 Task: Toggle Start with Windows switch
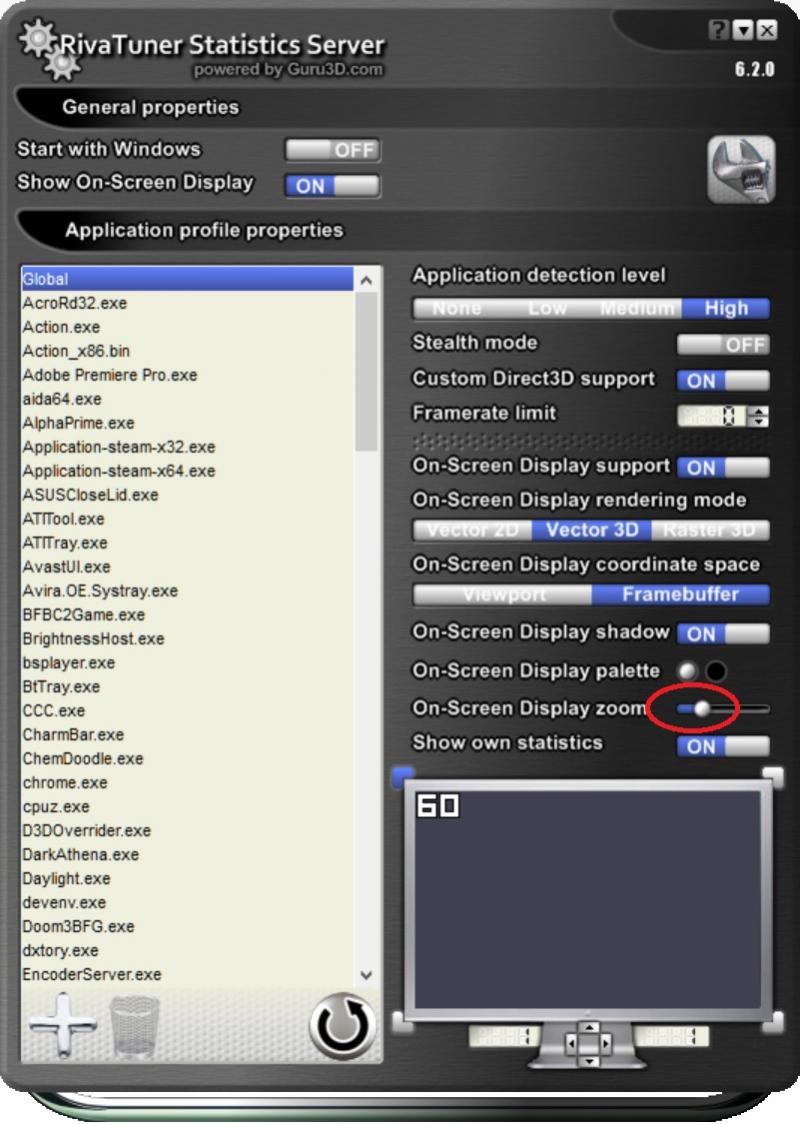point(333,150)
